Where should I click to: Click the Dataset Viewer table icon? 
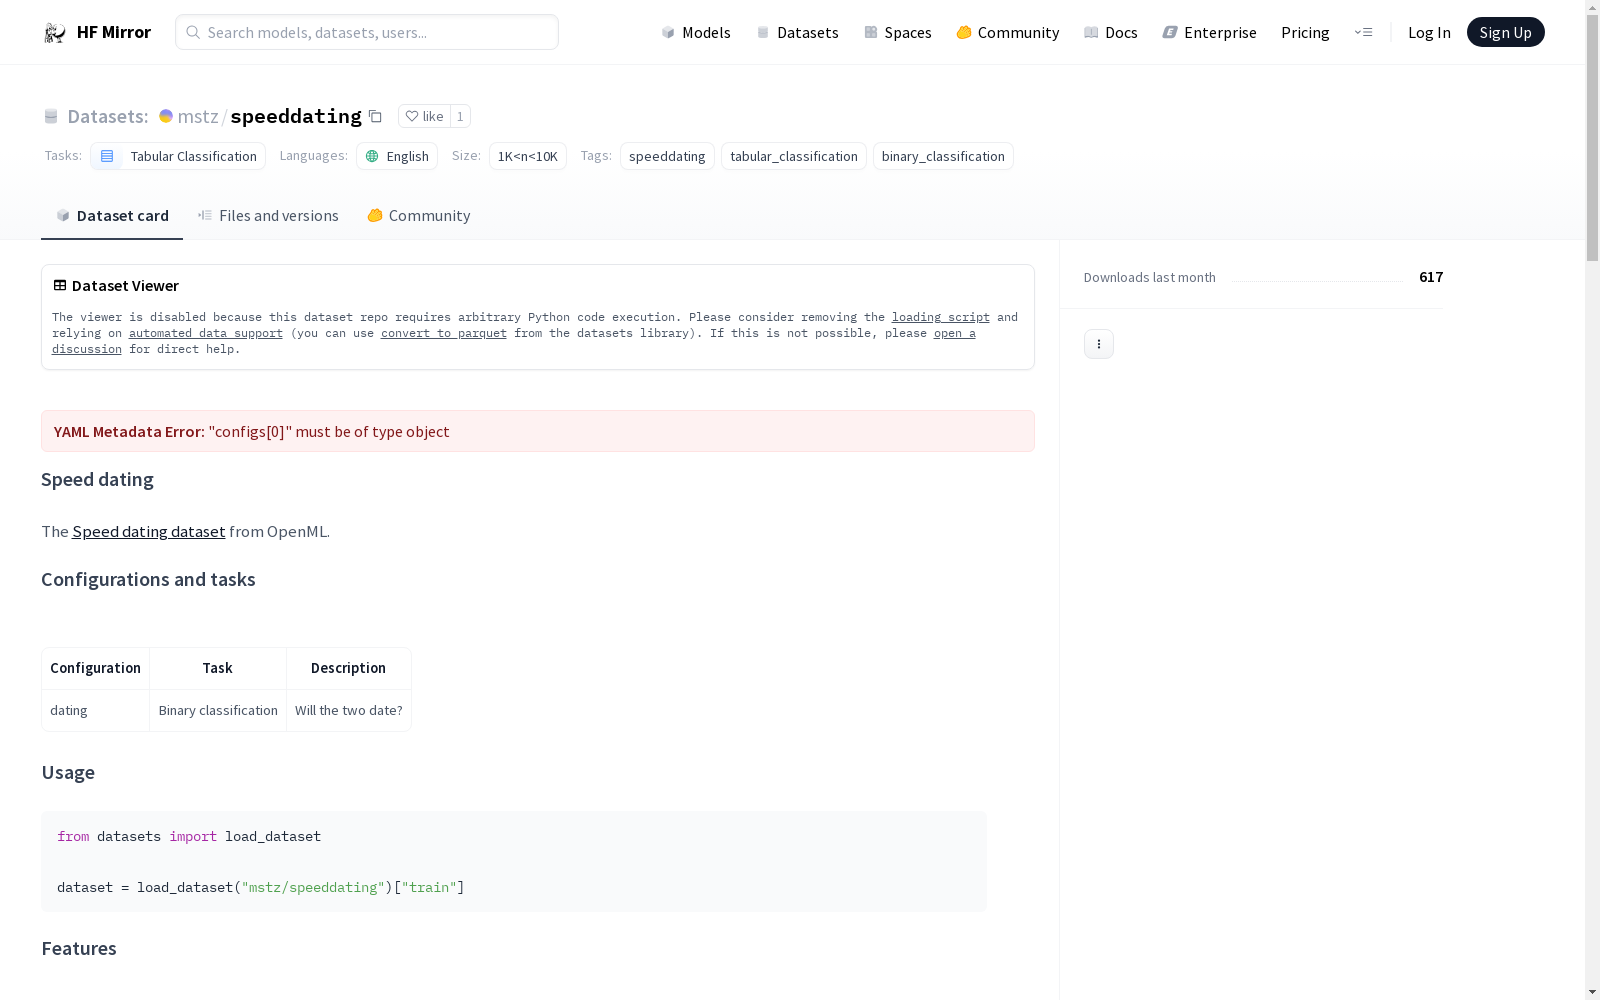(x=60, y=285)
